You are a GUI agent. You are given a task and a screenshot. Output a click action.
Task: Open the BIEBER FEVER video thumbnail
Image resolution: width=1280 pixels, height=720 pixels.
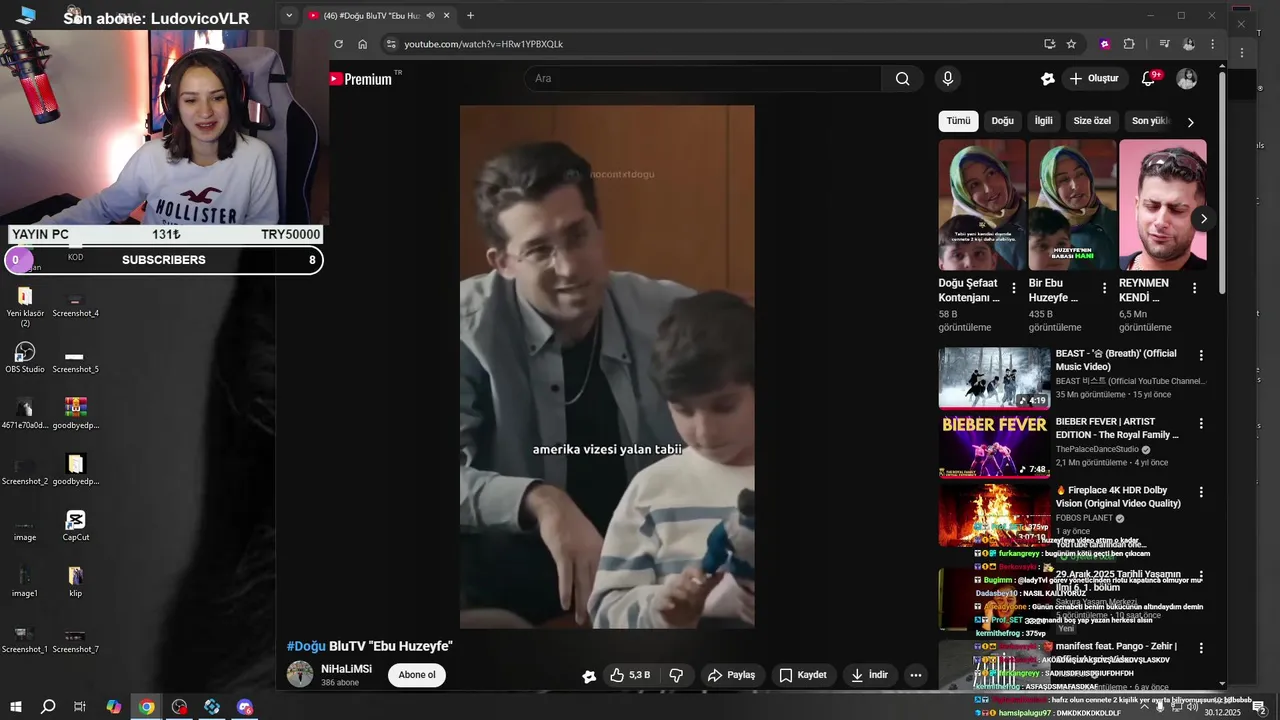(994, 447)
